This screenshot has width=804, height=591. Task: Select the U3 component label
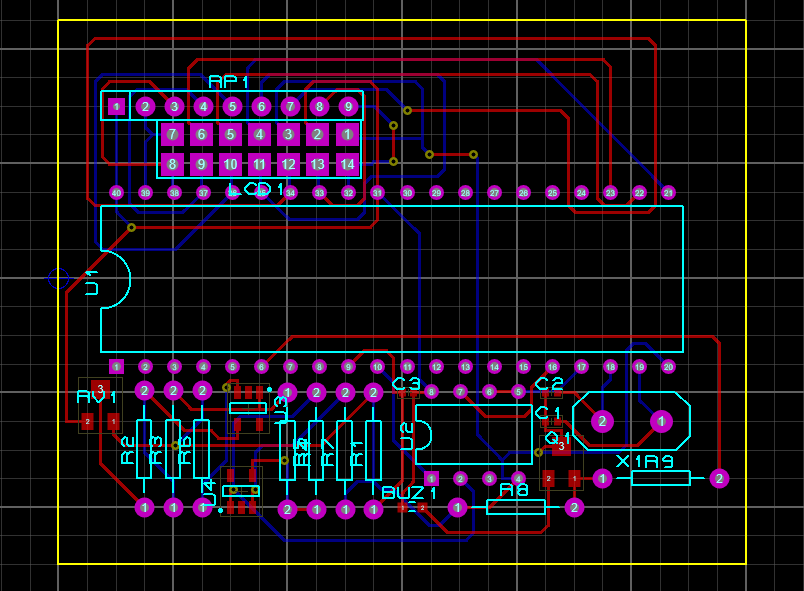(282, 410)
